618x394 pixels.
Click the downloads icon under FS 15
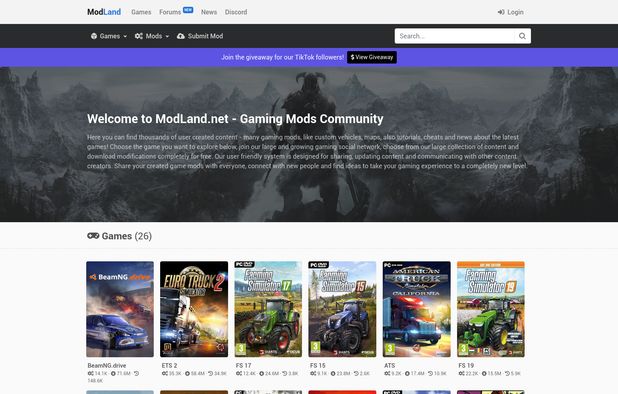[333, 374]
